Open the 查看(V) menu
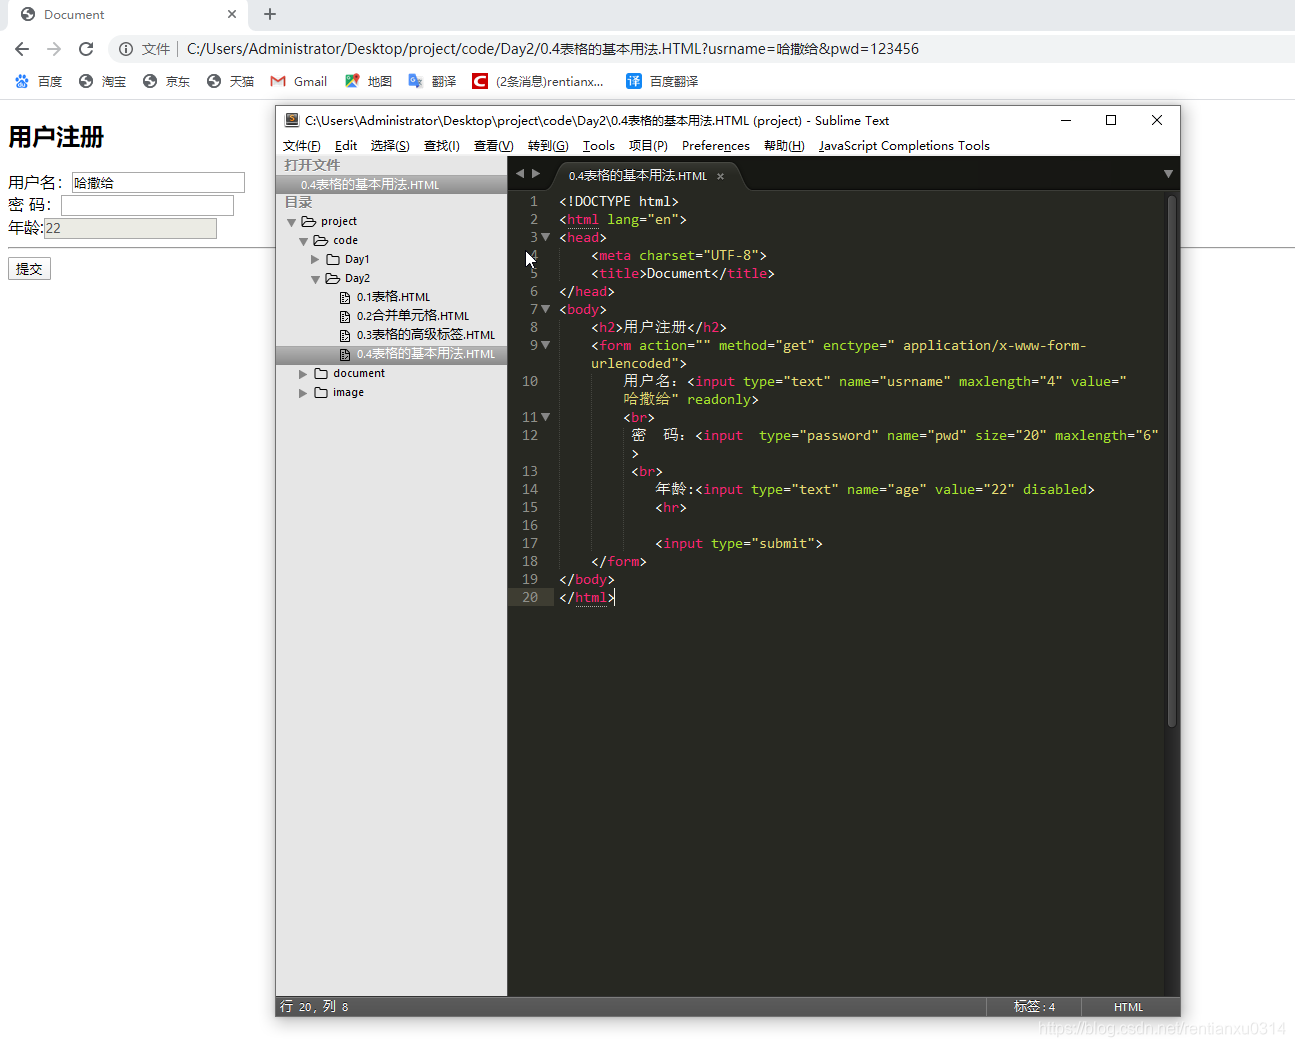 494,146
